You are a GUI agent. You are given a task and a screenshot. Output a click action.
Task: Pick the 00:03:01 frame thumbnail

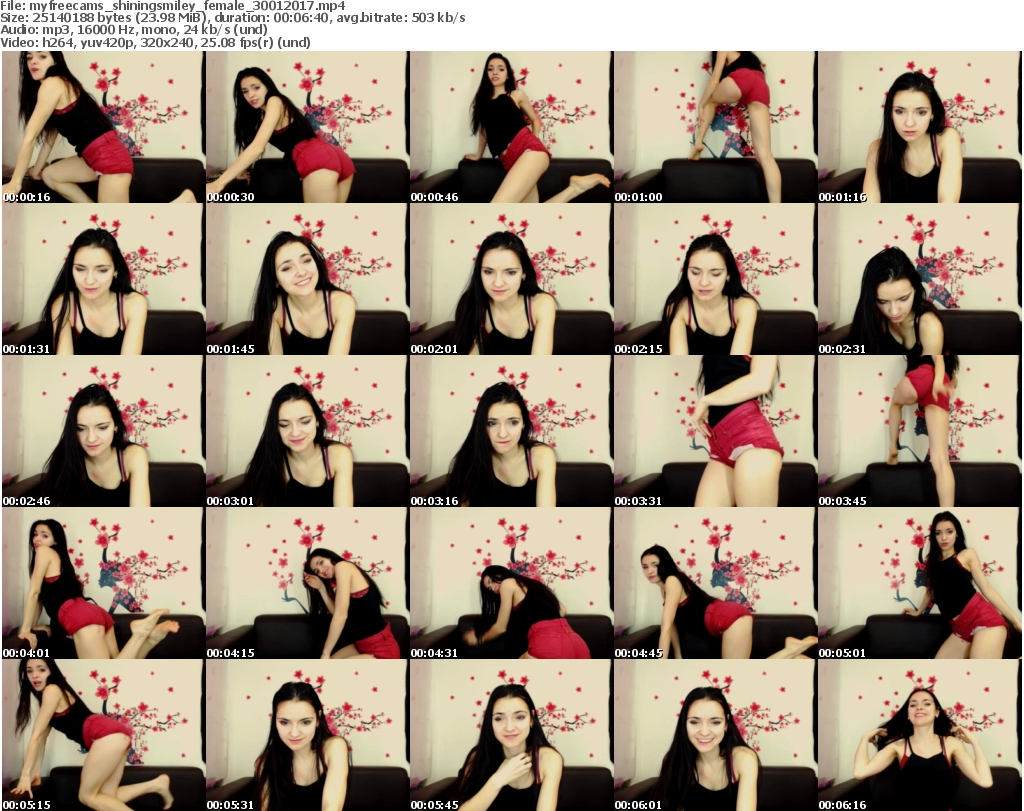[x=307, y=431]
